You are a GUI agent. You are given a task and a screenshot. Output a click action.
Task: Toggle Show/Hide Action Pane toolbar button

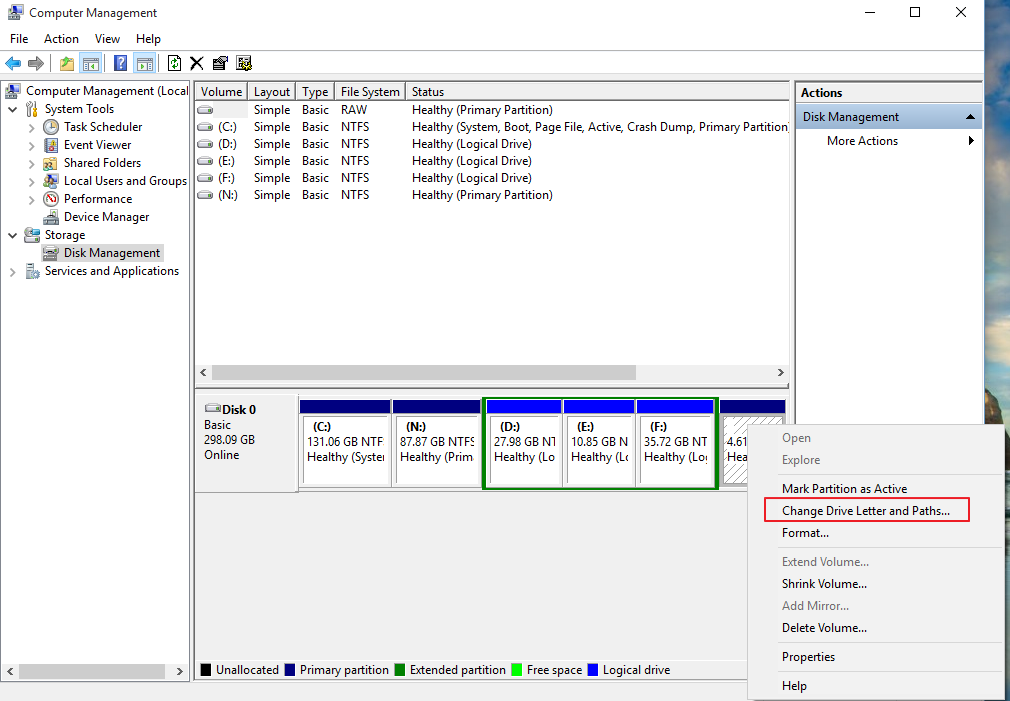pyautogui.click(x=144, y=63)
